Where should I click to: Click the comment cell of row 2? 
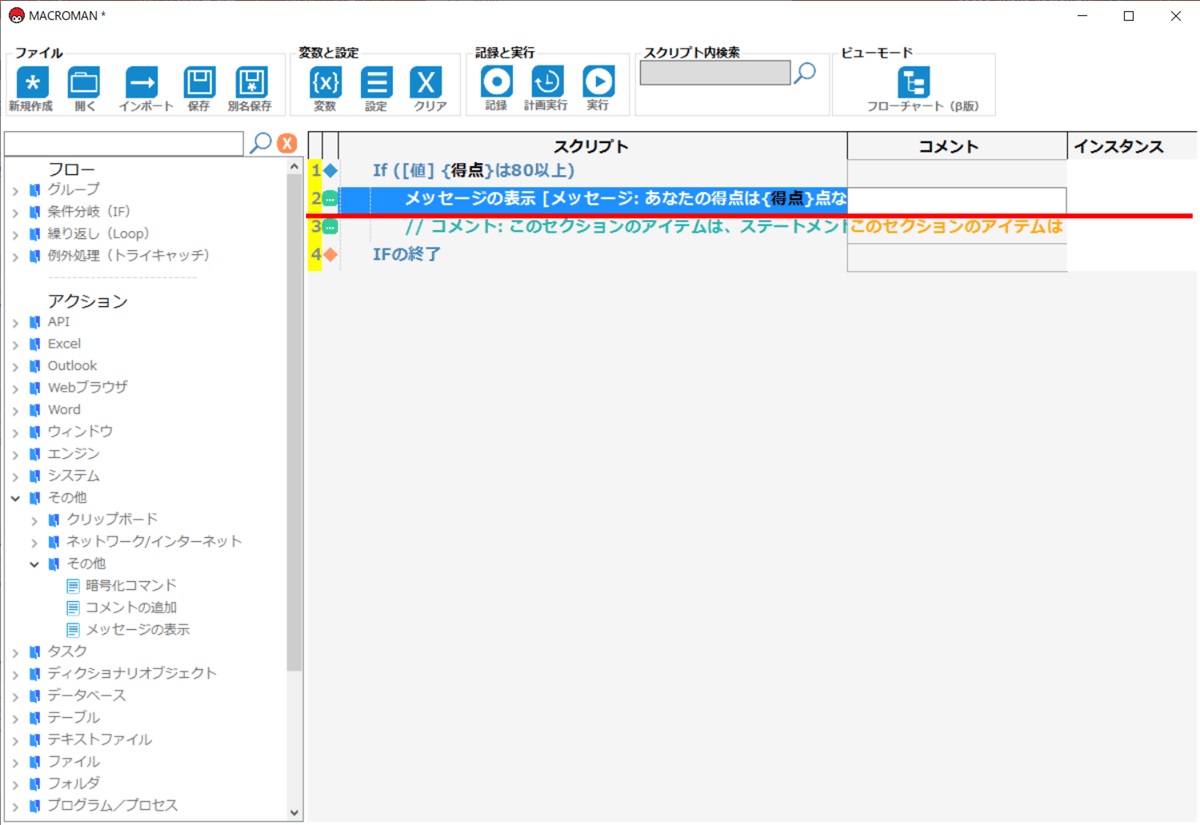coord(957,199)
